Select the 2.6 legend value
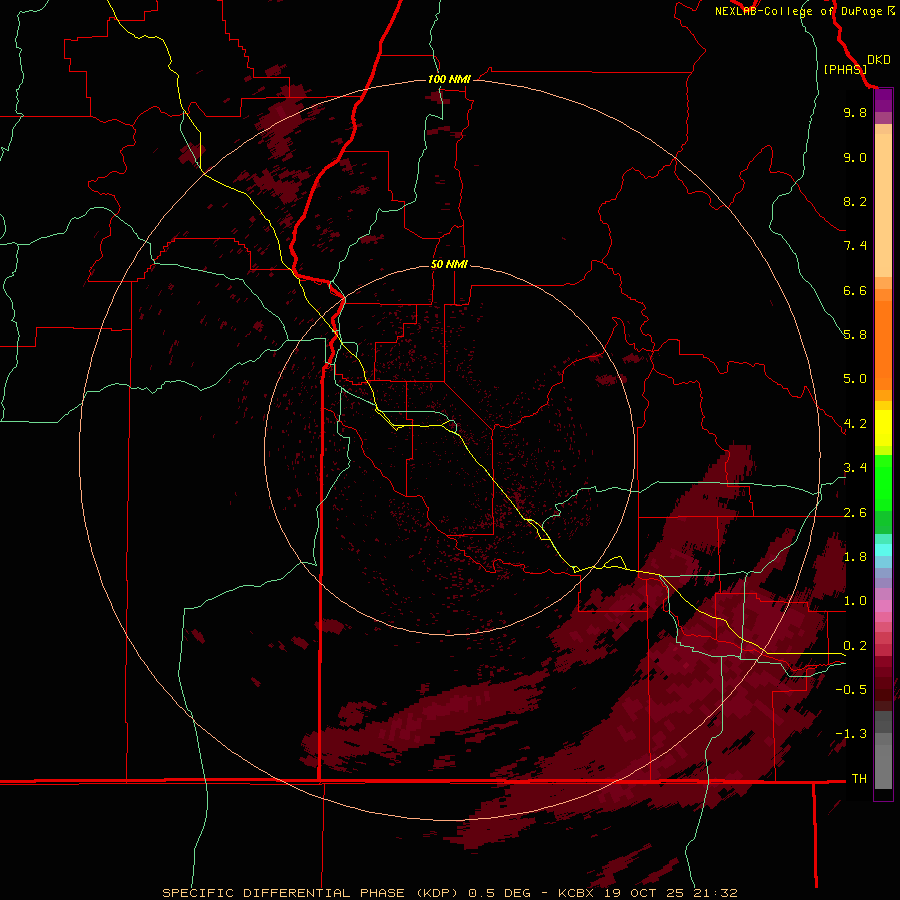Screen dimensions: 900x900 855,513
